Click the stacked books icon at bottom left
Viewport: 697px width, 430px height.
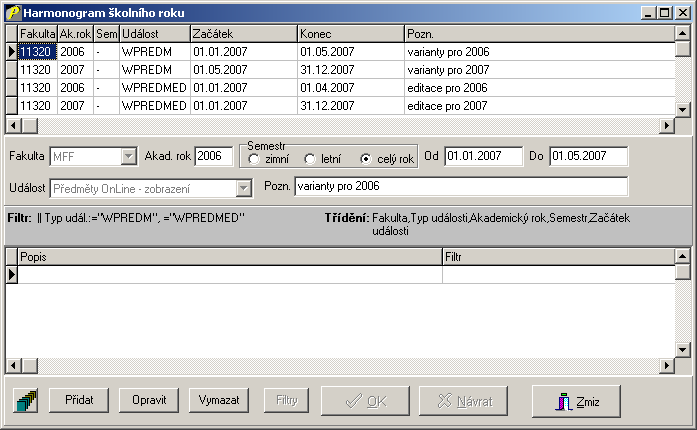[x=25, y=401]
